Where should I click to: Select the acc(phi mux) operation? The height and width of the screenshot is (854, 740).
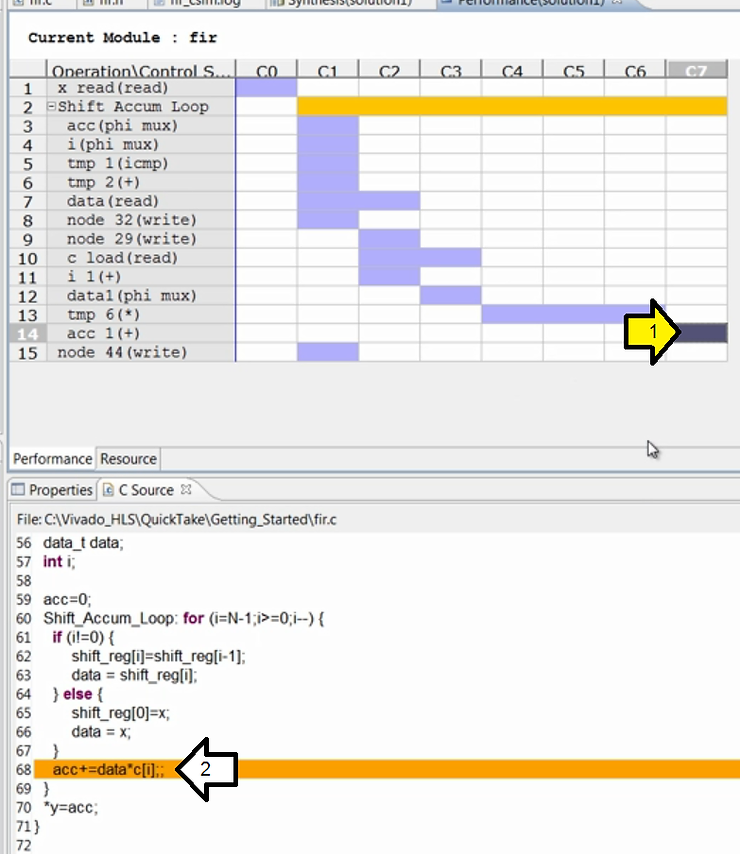point(141,125)
